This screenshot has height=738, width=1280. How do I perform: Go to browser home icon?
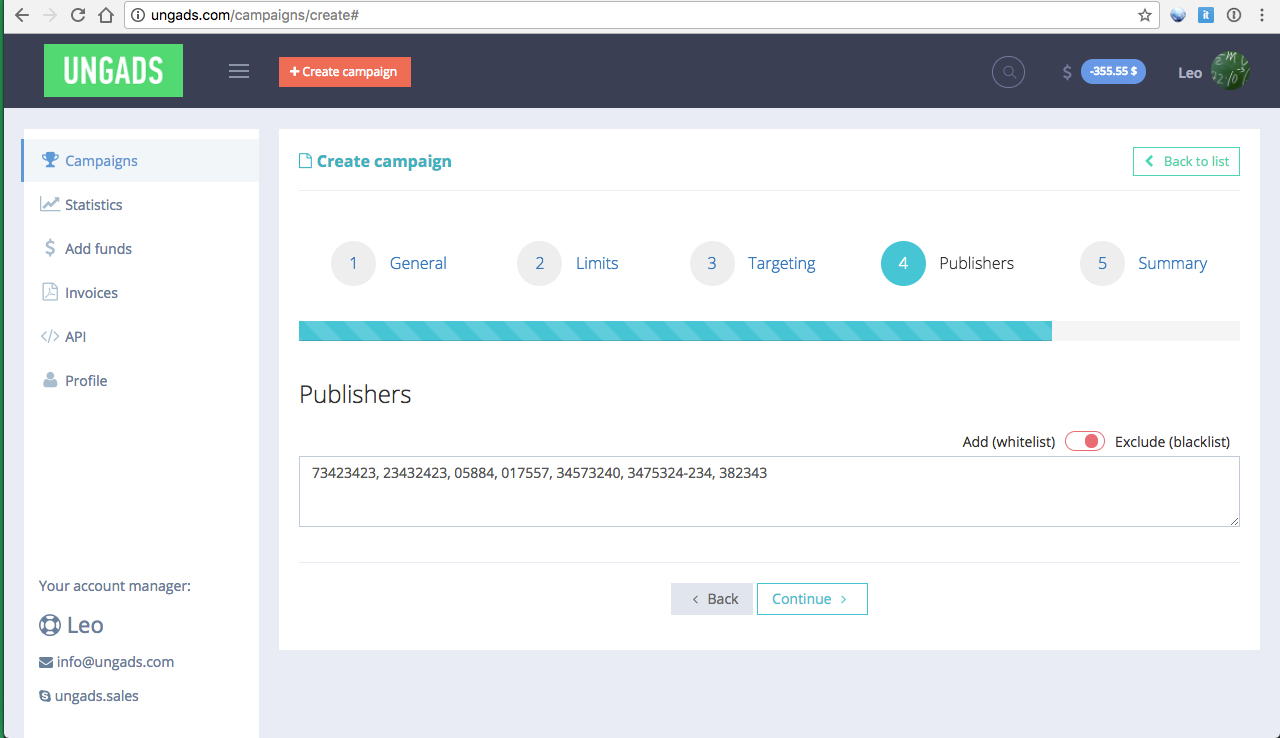[106, 15]
